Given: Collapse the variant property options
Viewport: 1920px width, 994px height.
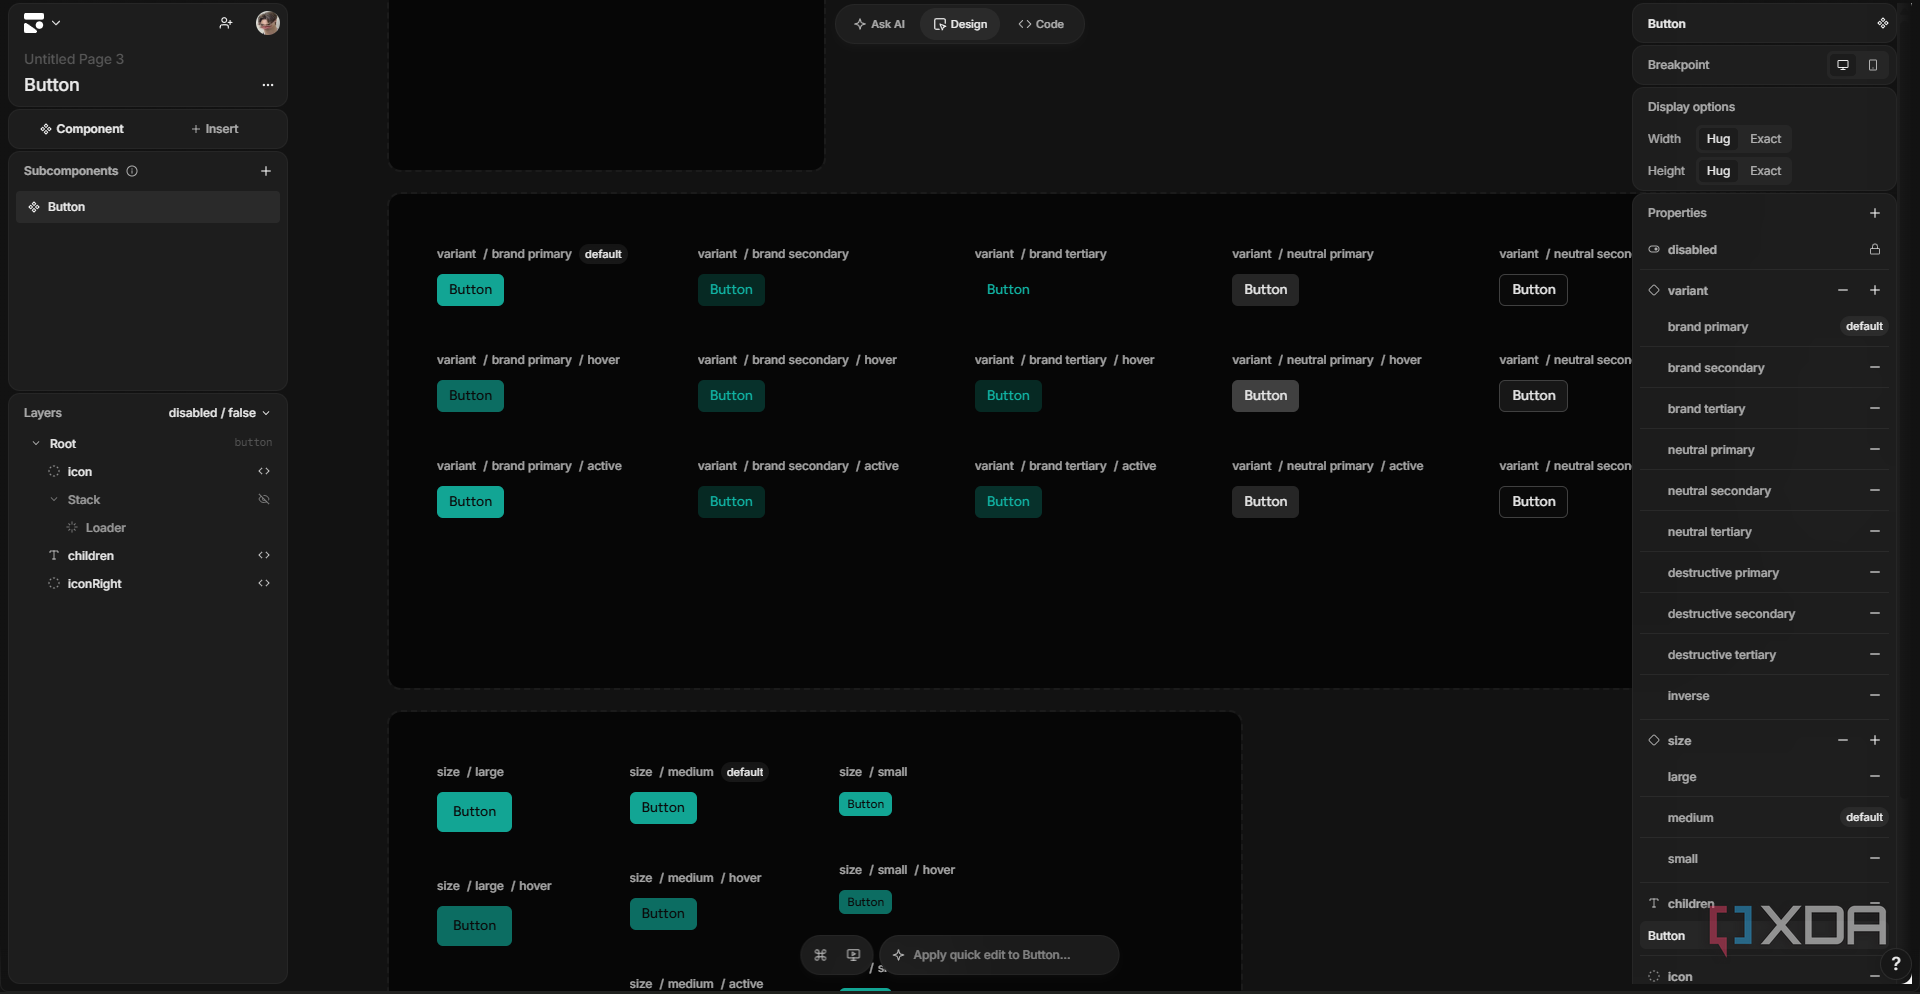Looking at the screenshot, I should [1843, 290].
